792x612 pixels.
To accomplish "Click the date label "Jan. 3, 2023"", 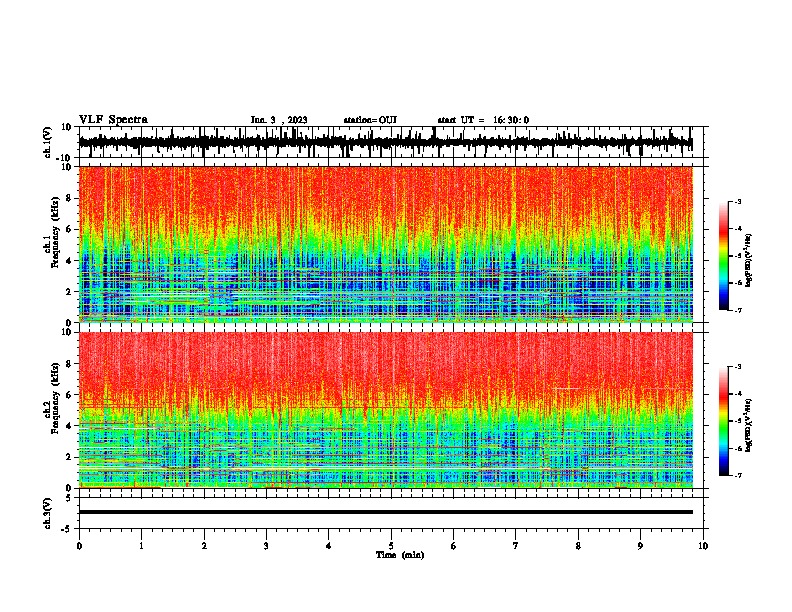I will tap(279, 120).
